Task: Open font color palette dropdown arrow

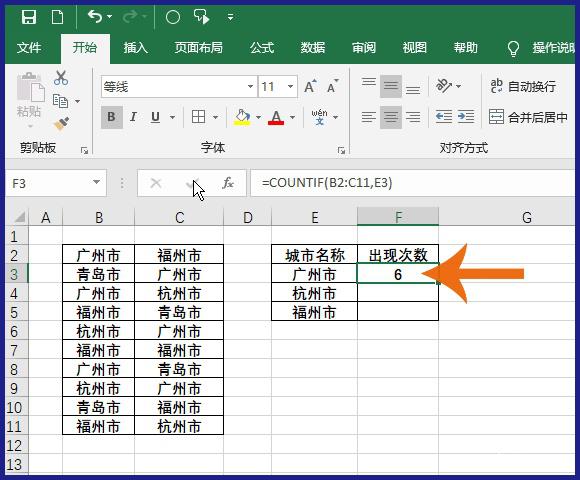Action: point(292,117)
